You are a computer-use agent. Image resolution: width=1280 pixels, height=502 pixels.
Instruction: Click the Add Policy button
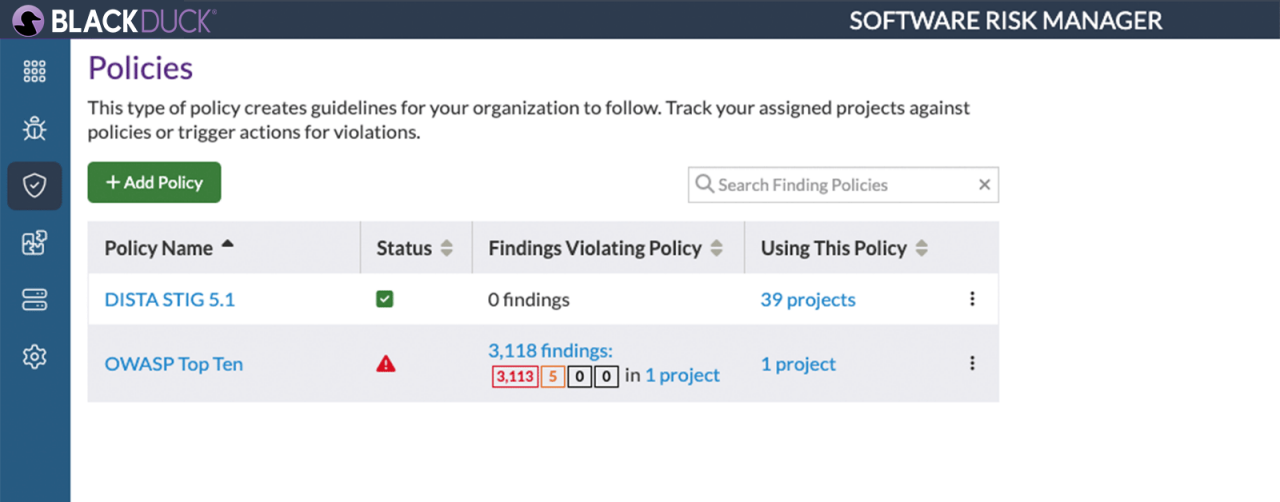[154, 183]
